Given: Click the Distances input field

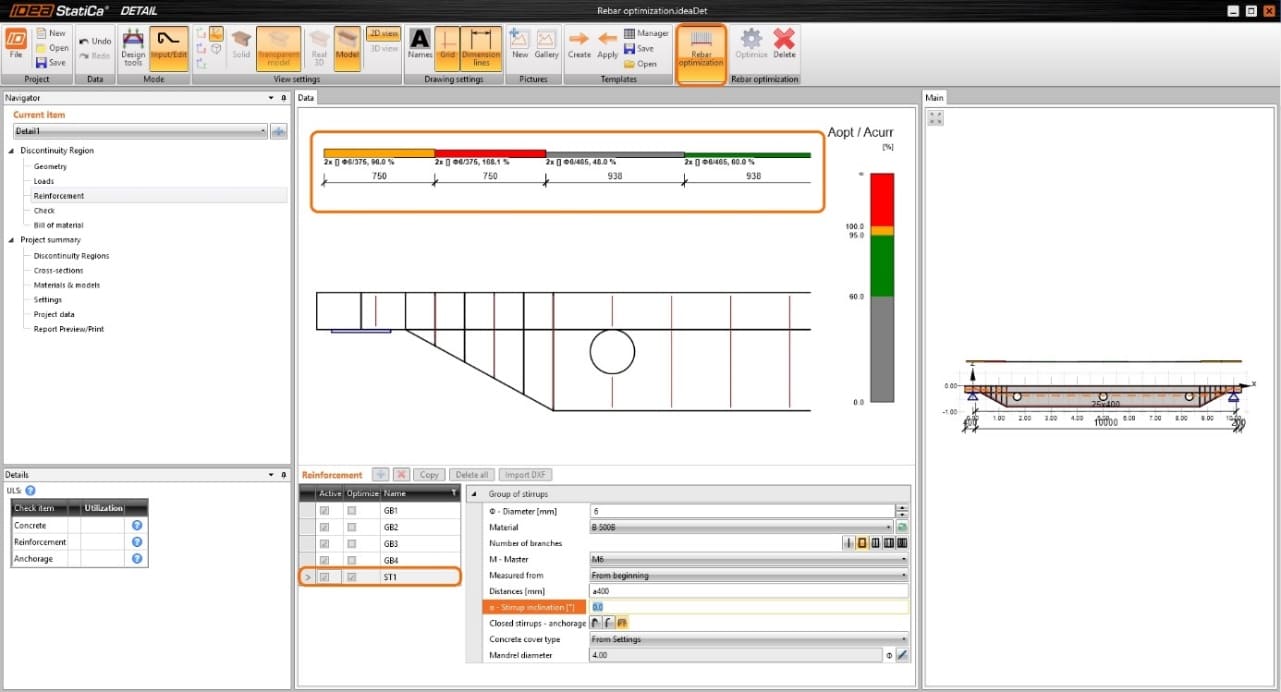Looking at the screenshot, I should click(x=749, y=591).
